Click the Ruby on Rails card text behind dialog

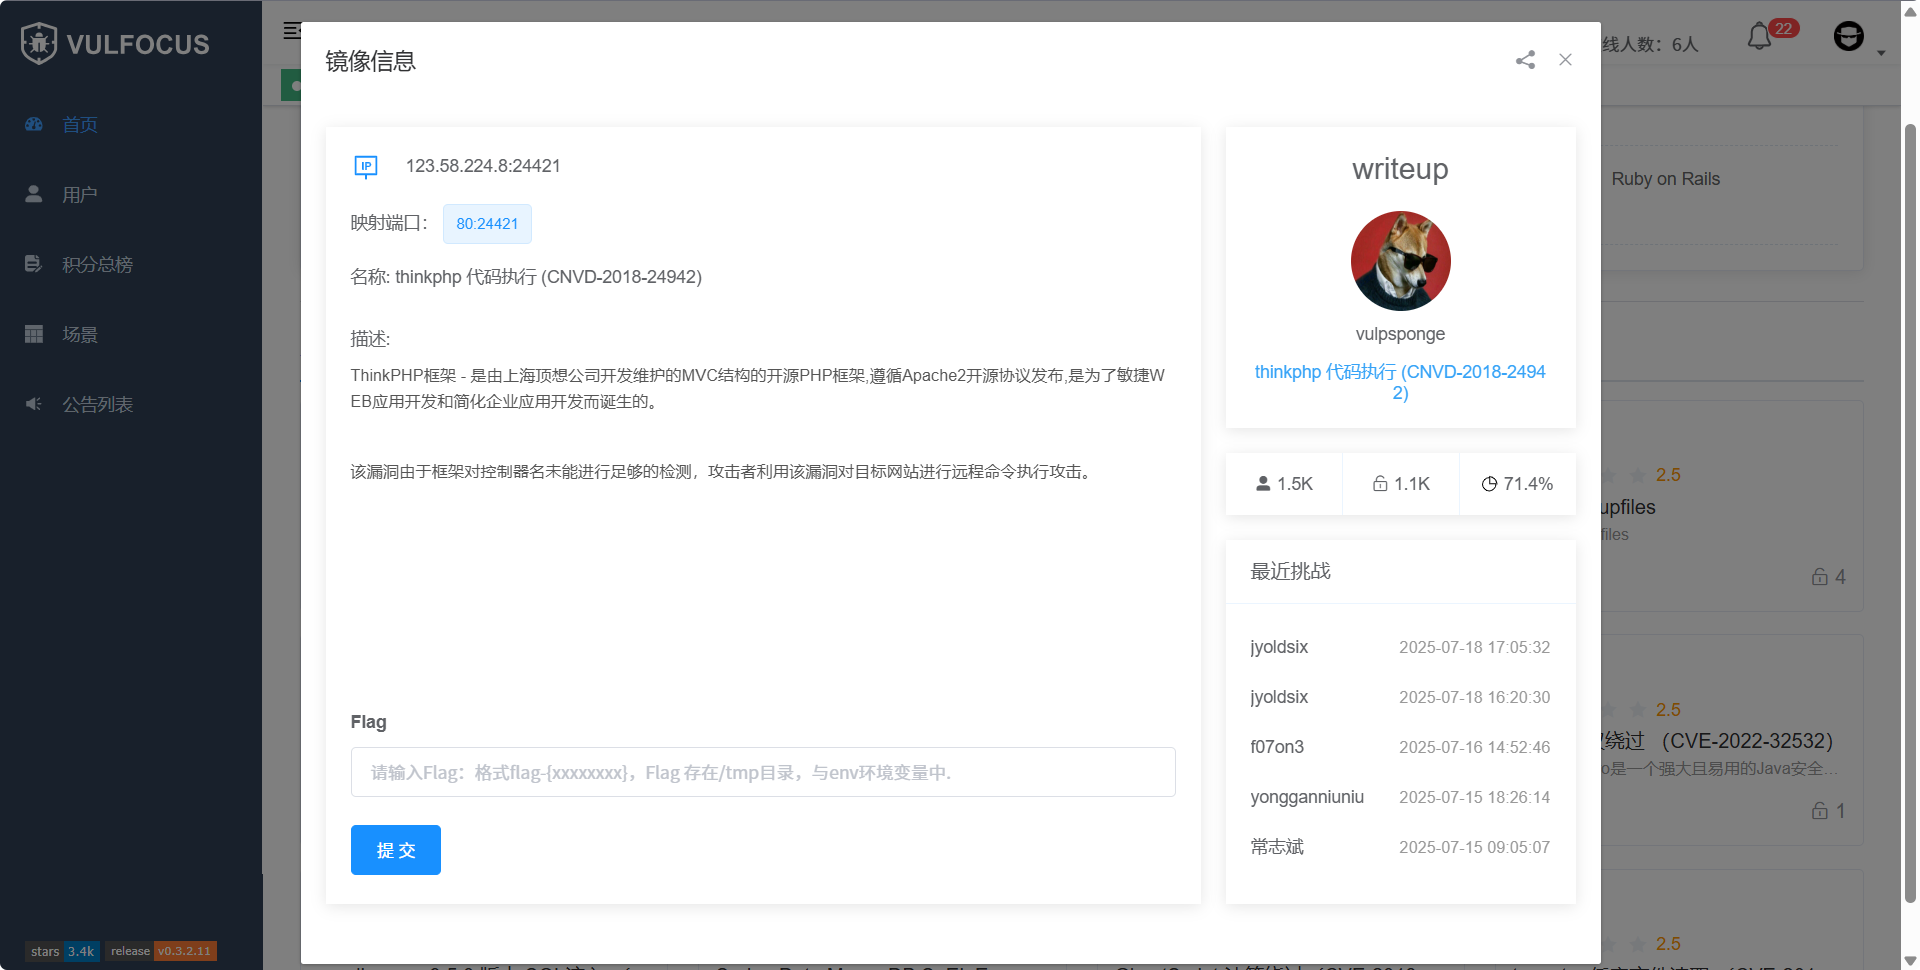coord(1666,179)
